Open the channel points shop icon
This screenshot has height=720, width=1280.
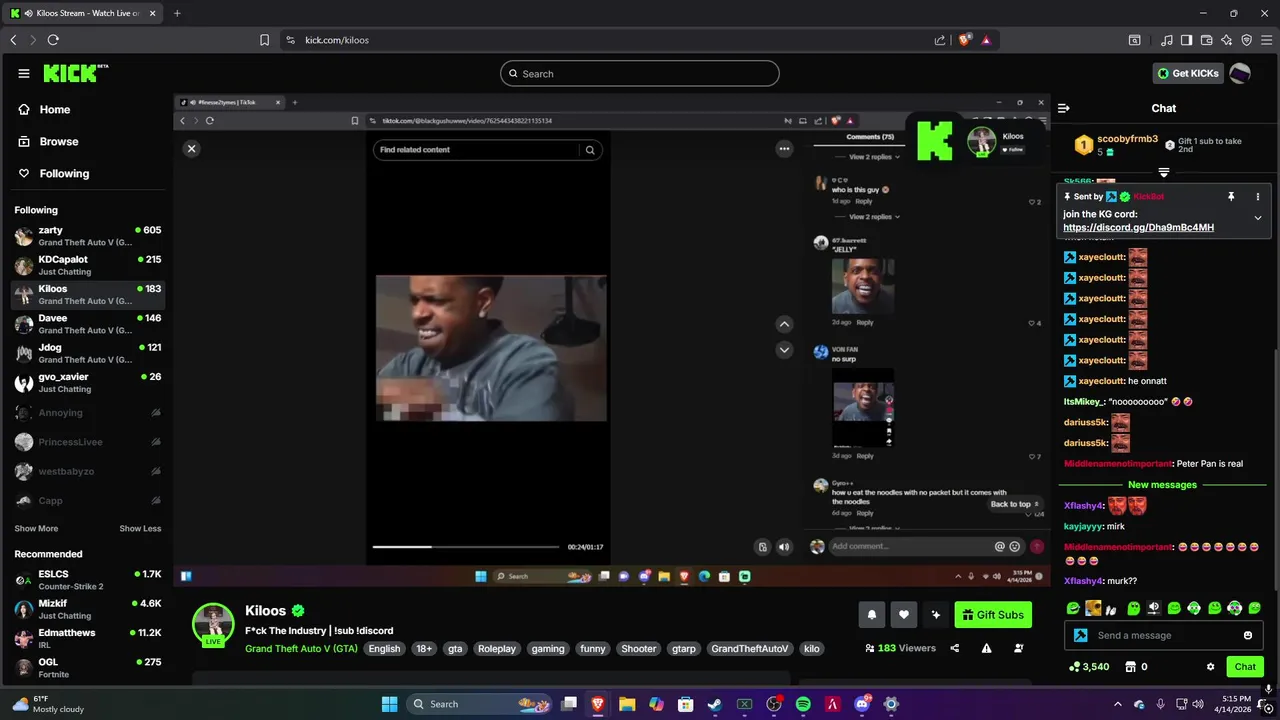[1131, 667]
